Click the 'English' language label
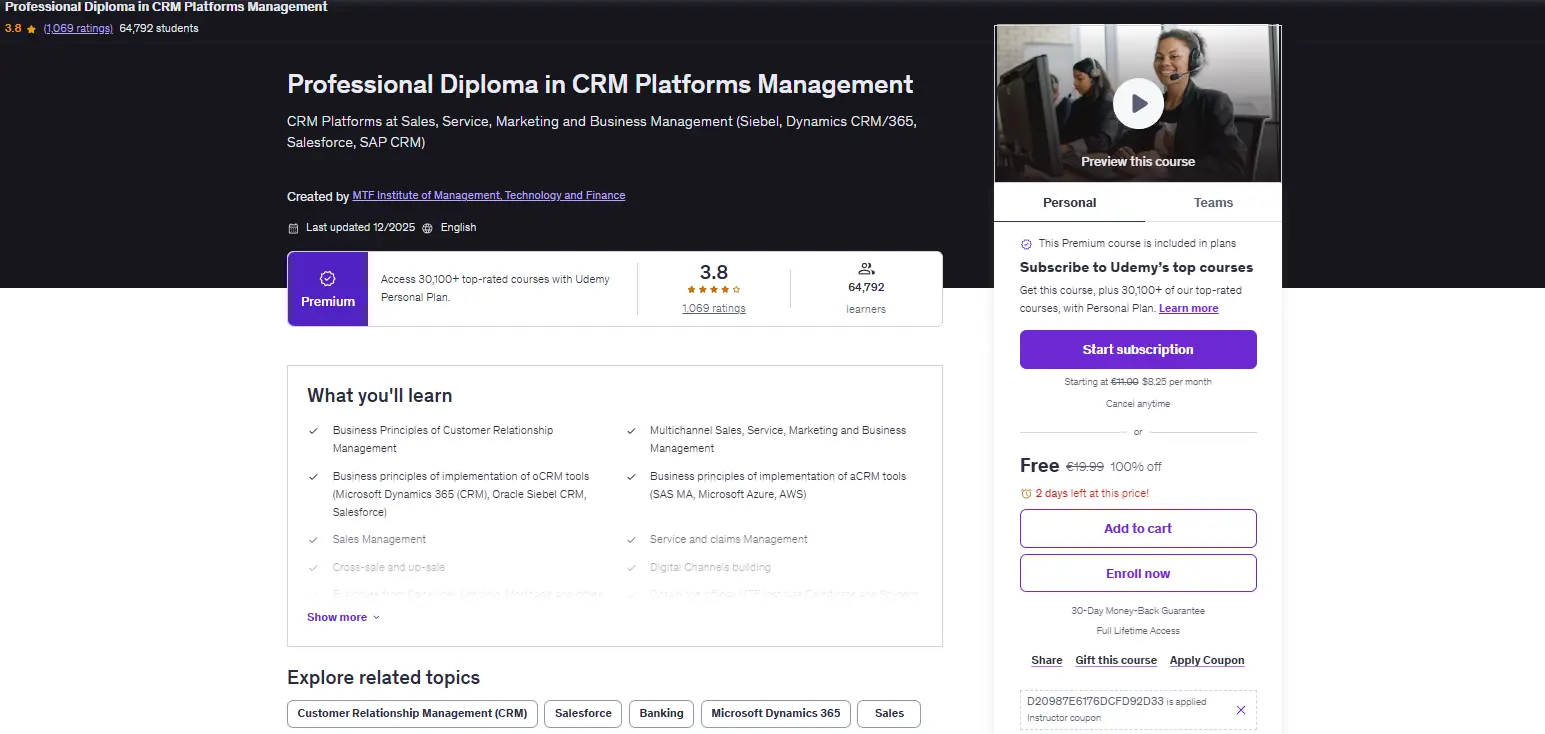 pyautogui.click(x=458, y=228)
